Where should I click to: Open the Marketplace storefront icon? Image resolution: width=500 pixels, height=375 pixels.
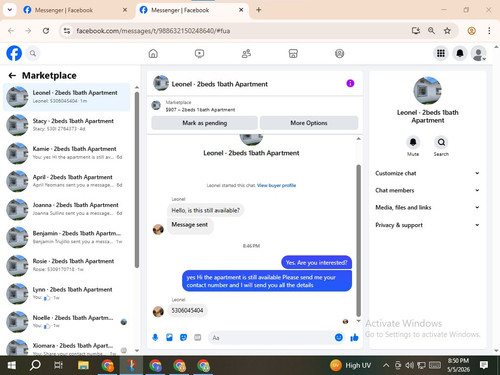[x=293, y=54]
